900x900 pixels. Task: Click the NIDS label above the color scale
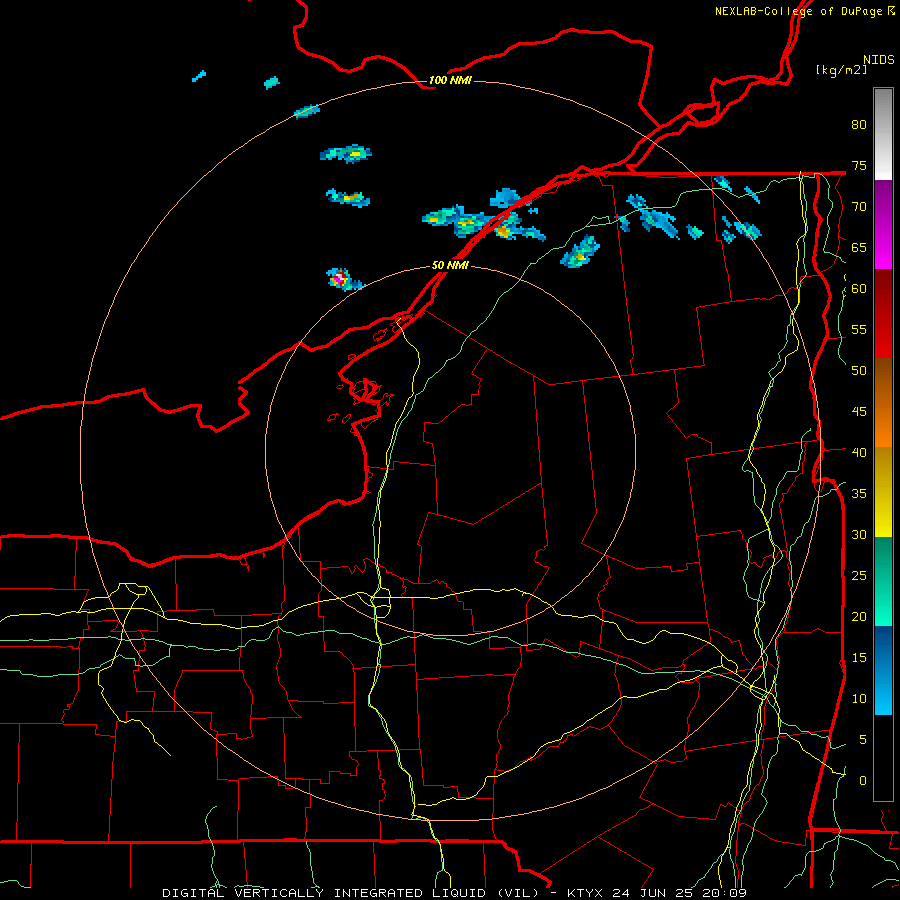(878, 60)
